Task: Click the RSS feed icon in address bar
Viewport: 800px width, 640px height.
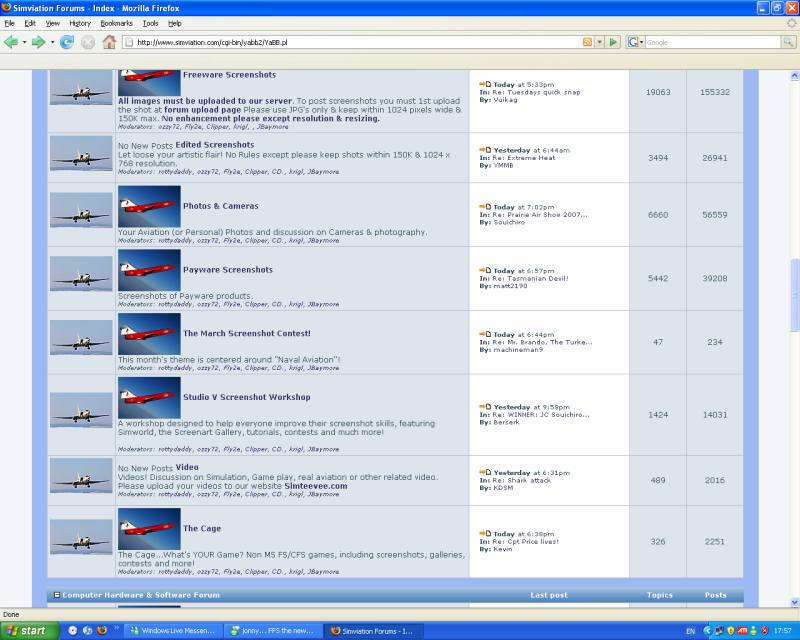Action: pyautogui.click(x=587, y=42)
